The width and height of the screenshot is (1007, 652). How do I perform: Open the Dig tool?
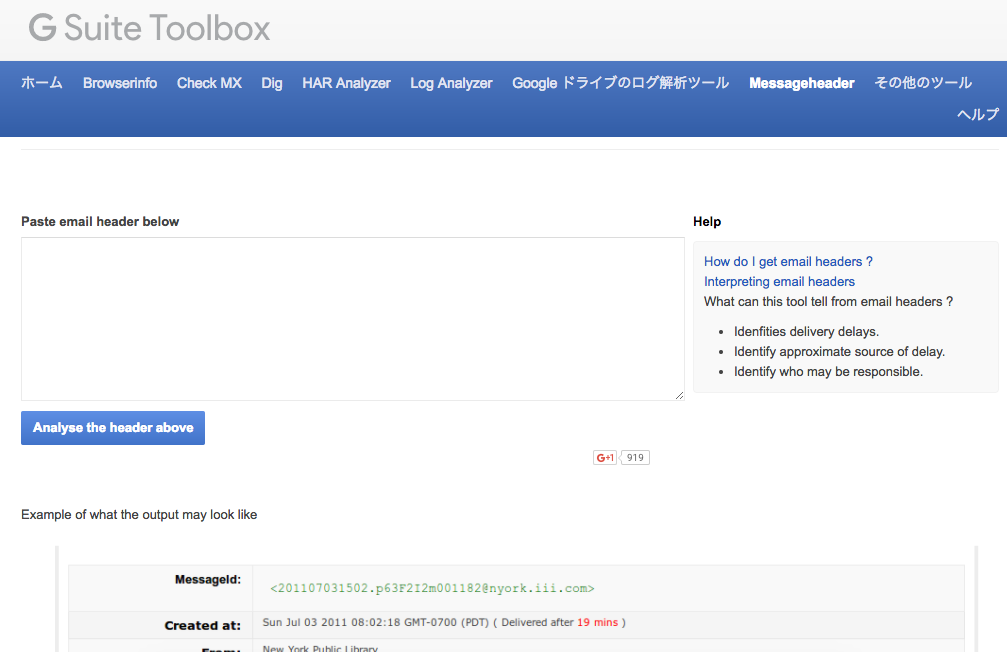271,83
